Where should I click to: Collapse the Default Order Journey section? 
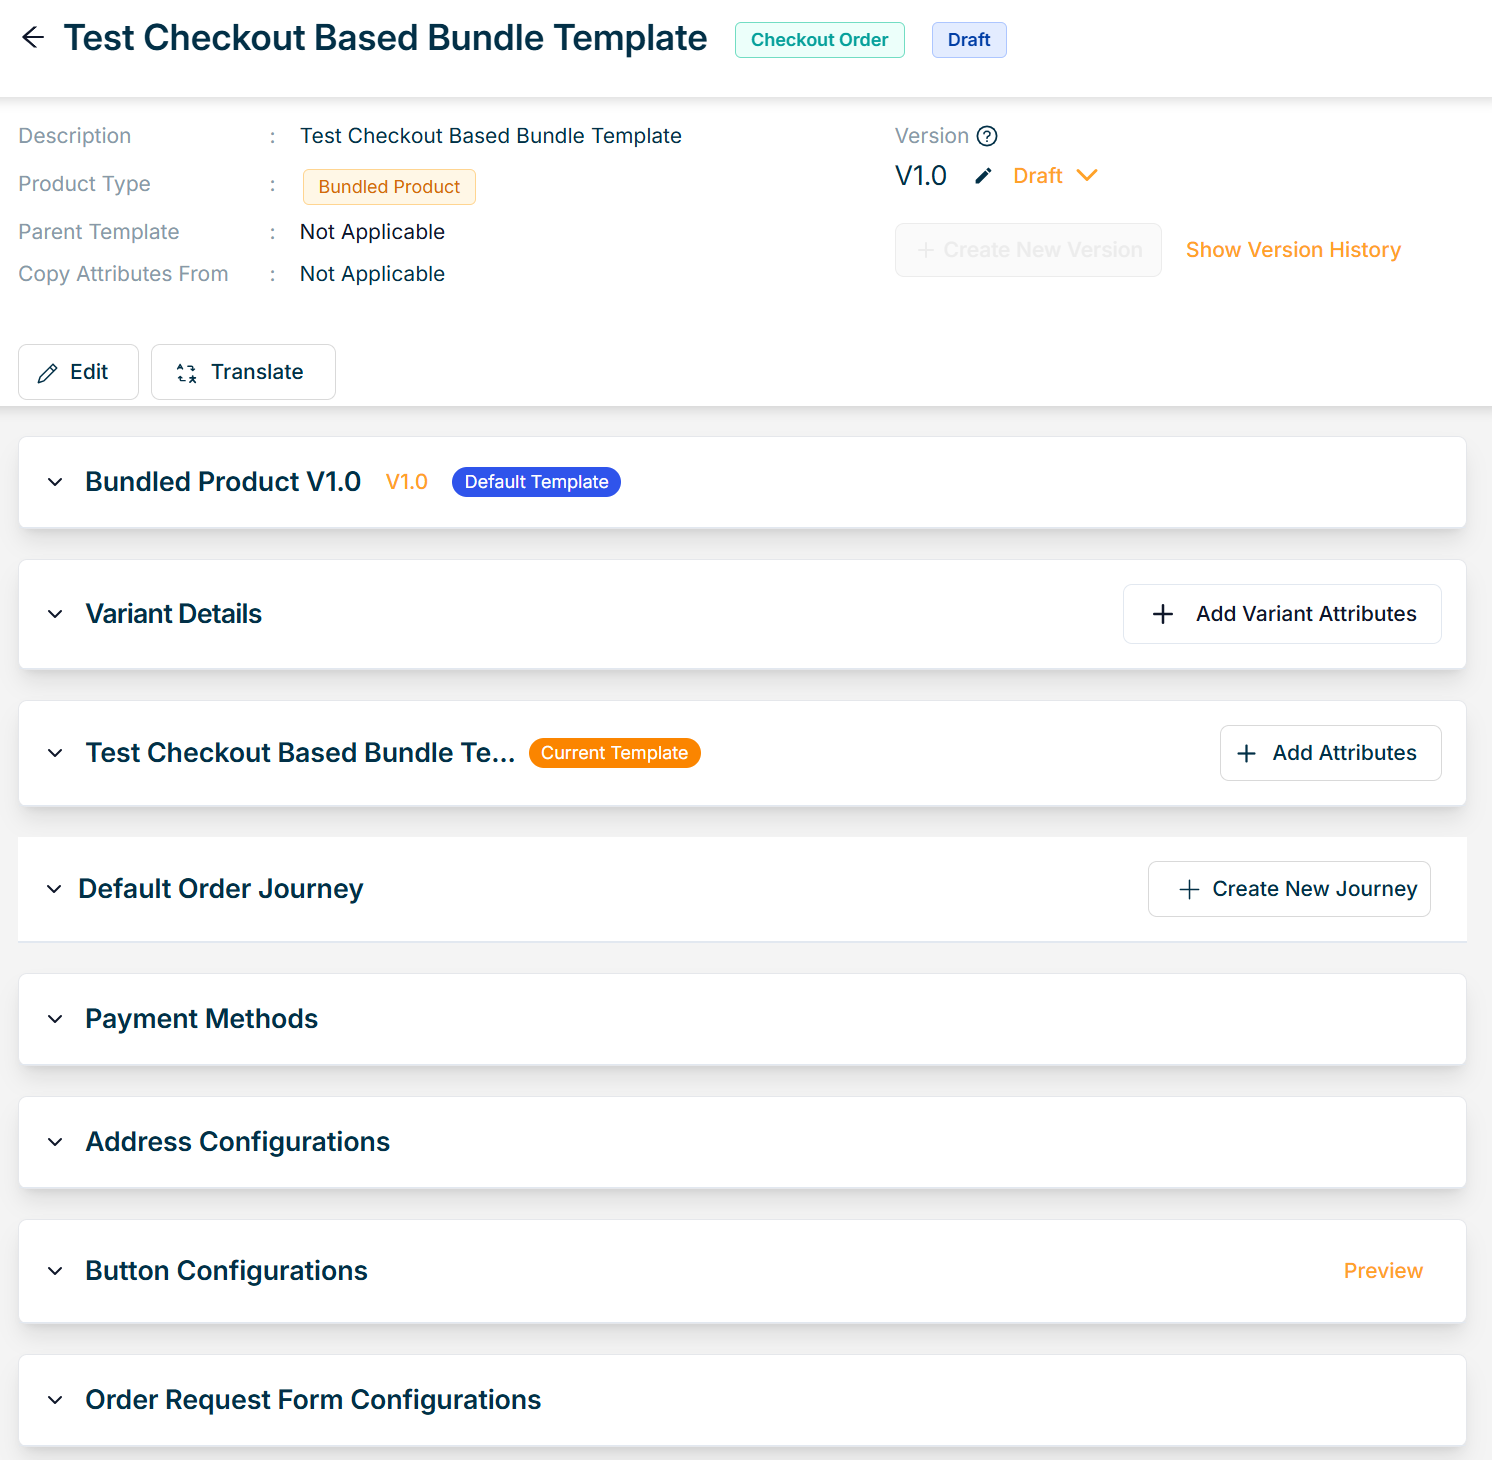click(54, 889)
